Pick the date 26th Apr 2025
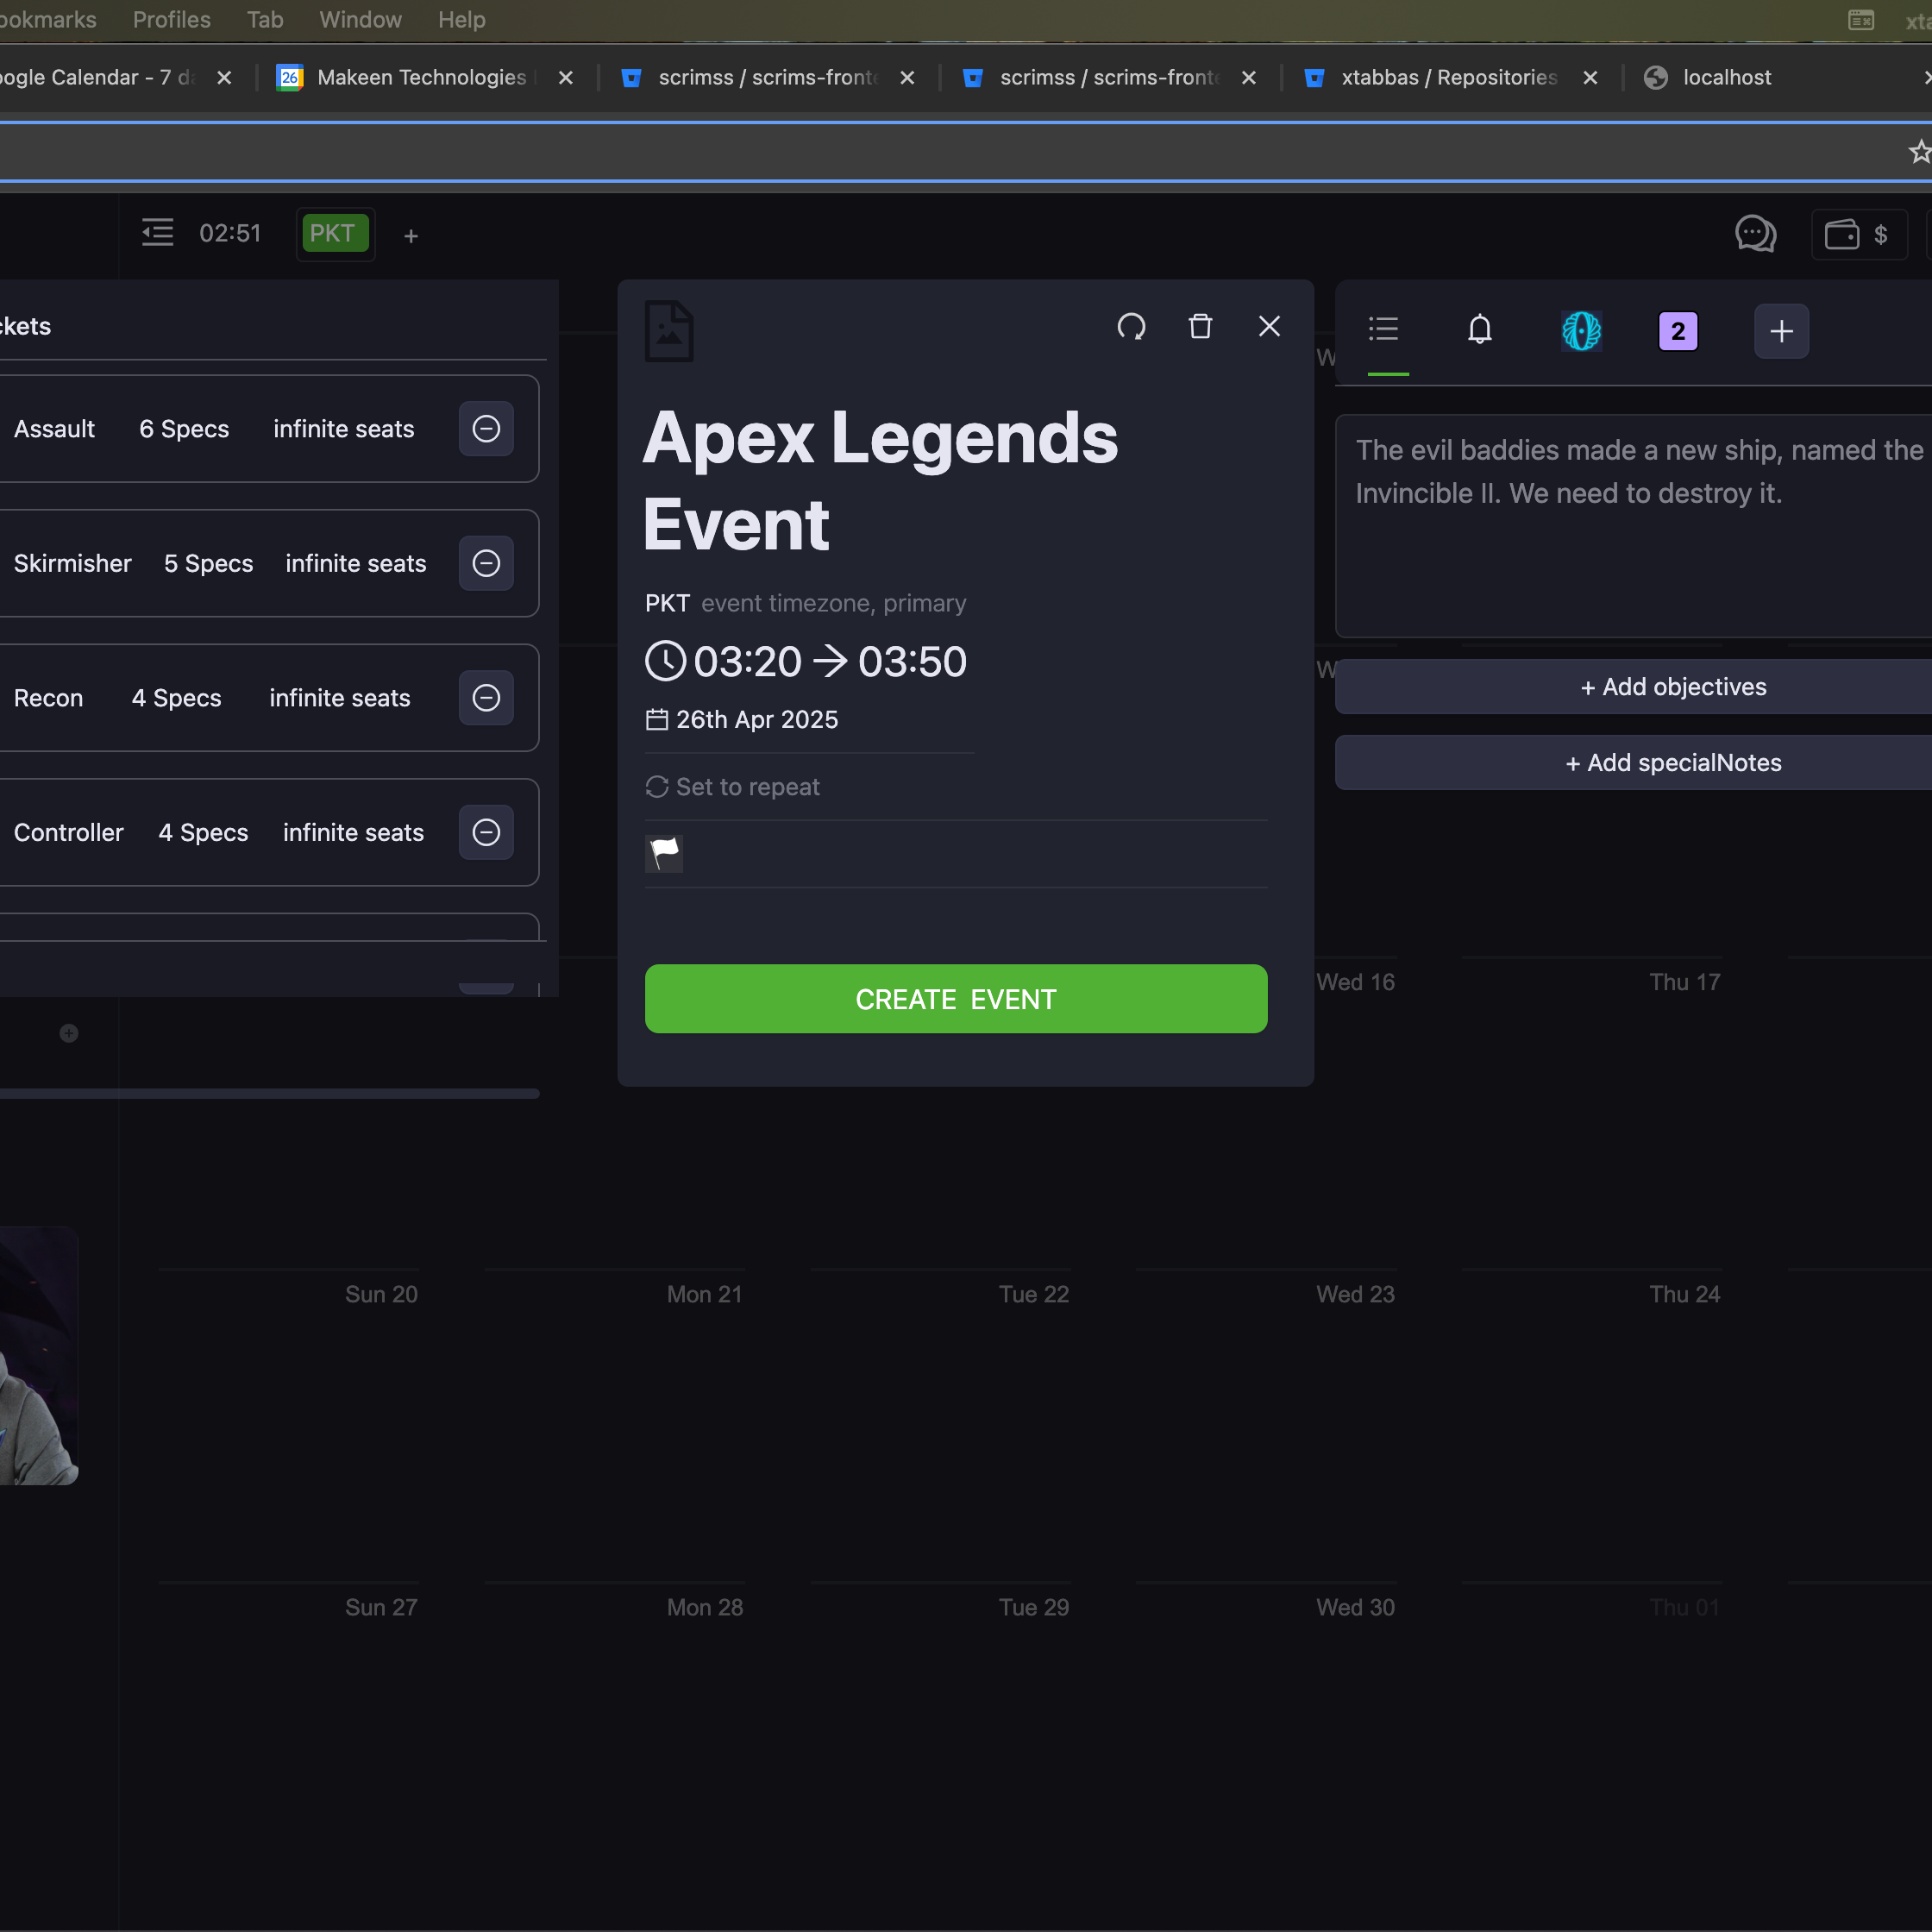 (742, 719)
